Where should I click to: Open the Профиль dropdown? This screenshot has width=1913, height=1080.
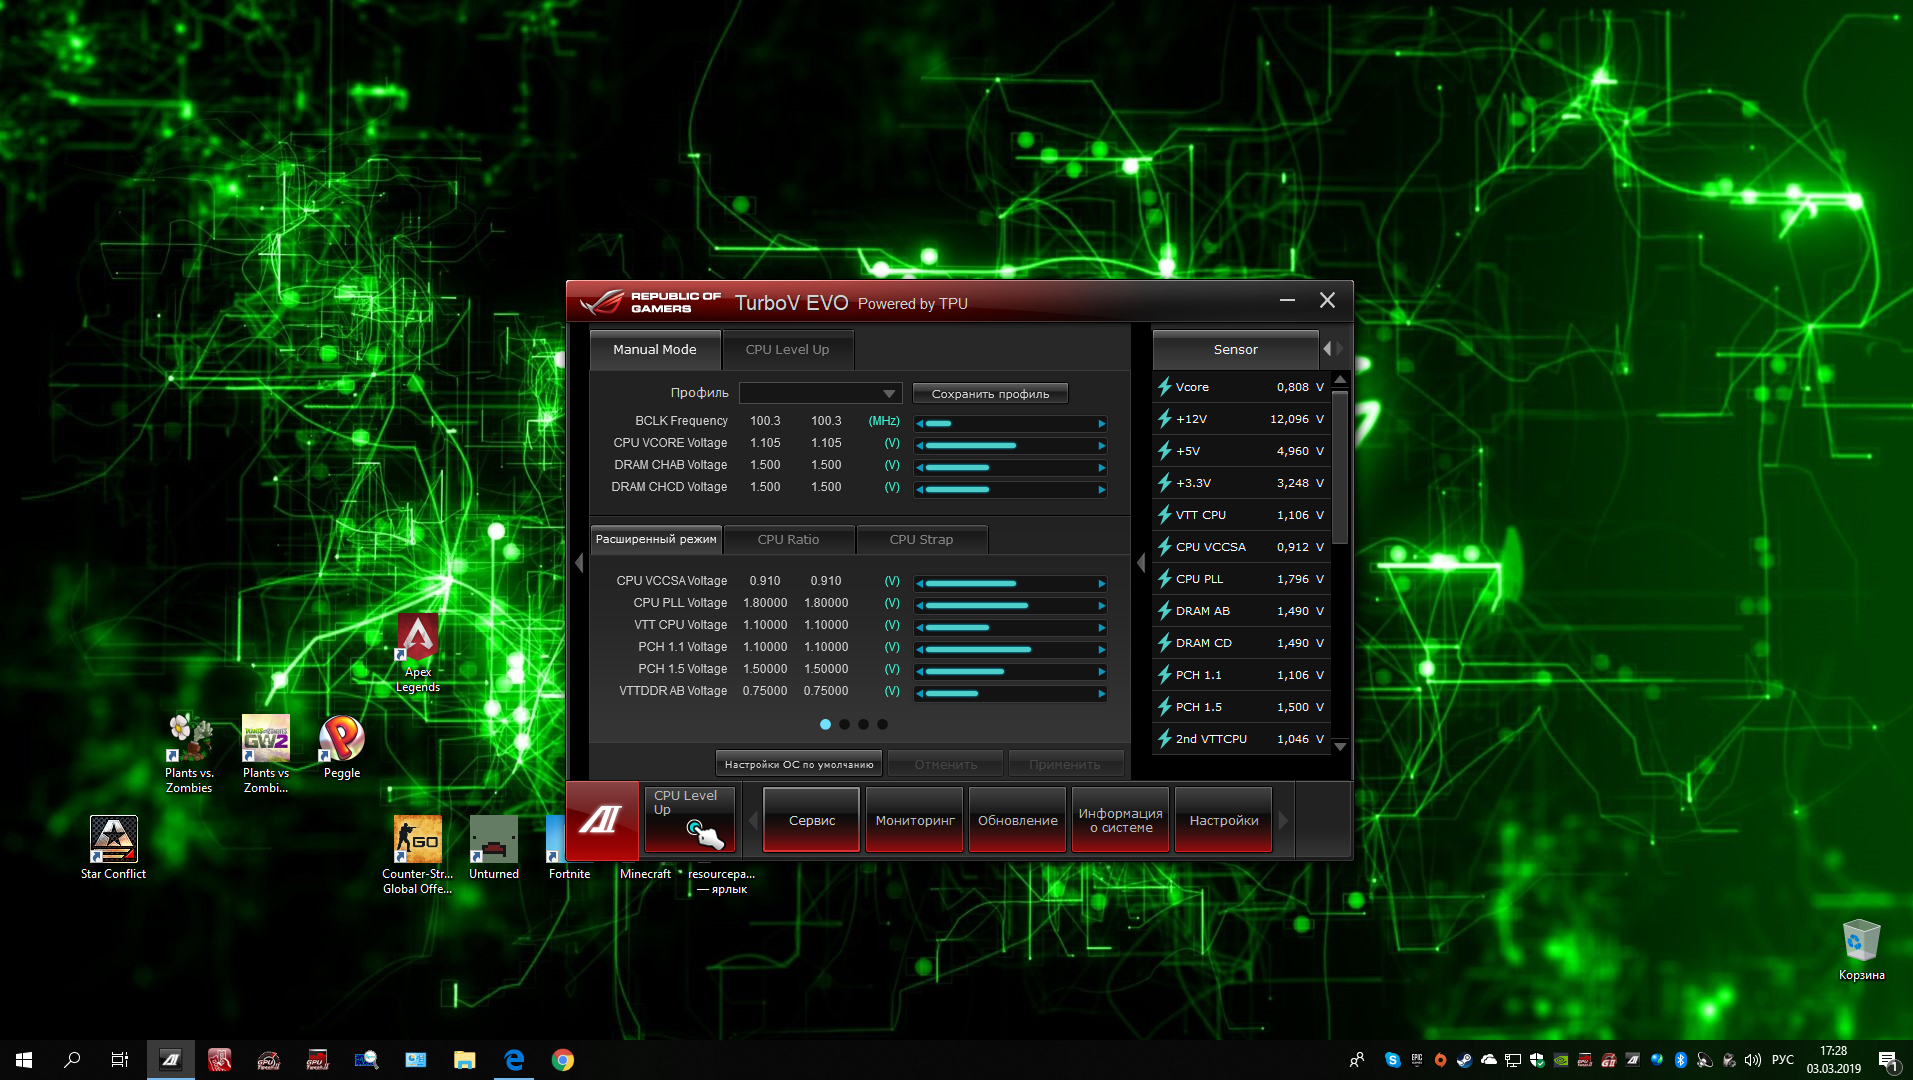point(820,393)
